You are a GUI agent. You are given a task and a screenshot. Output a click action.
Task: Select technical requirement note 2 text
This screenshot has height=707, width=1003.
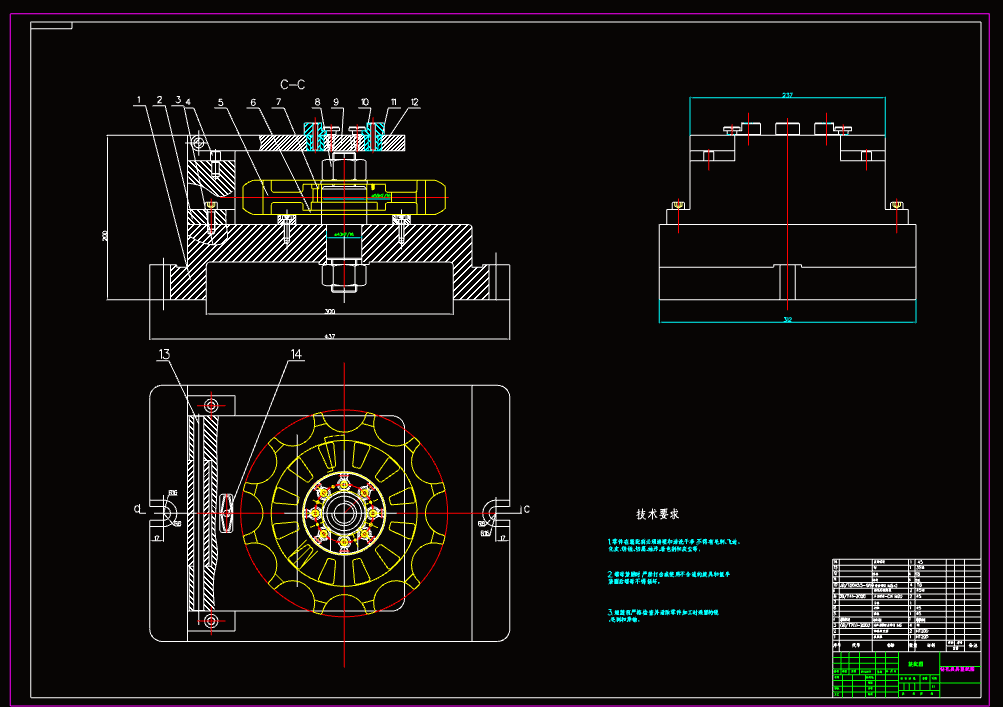[x=669, y=578]
